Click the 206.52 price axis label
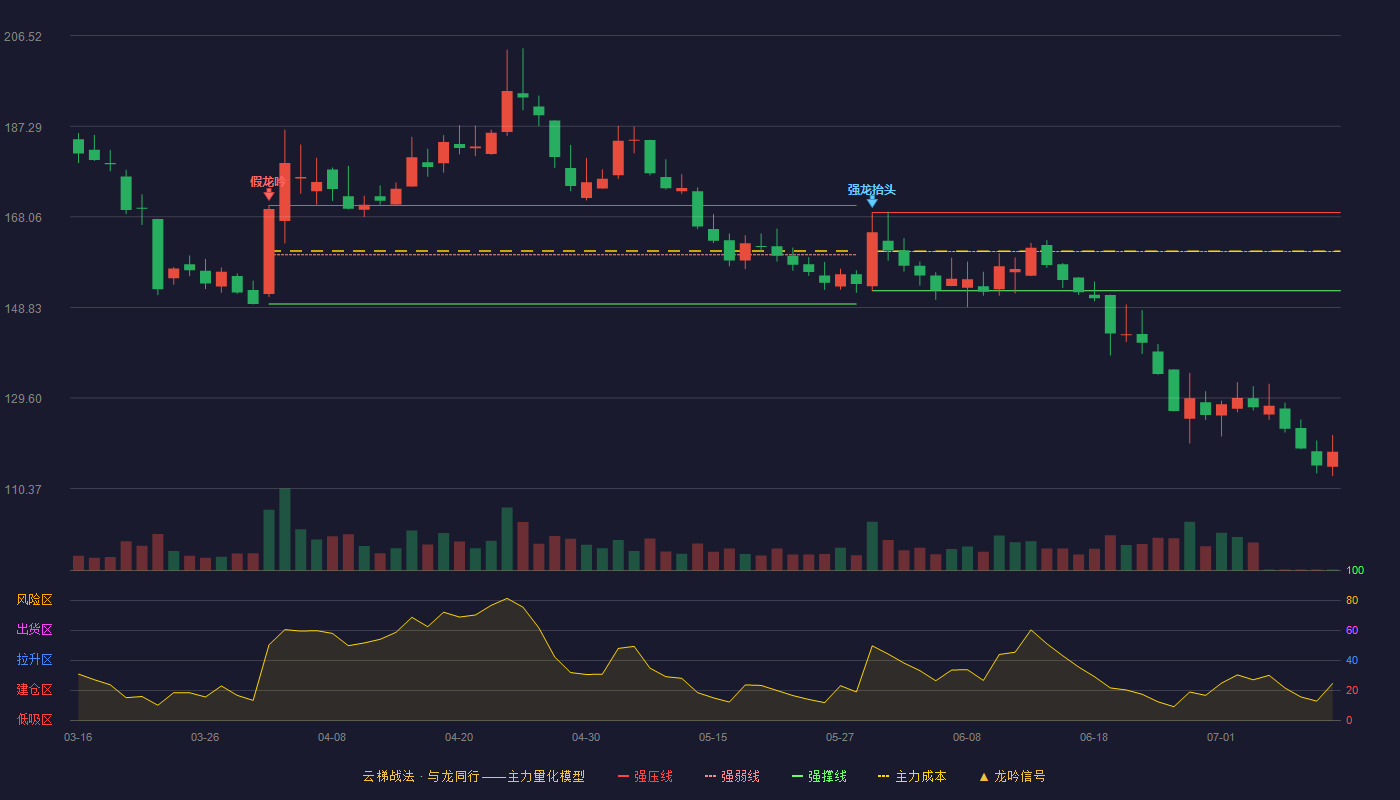This screenshot has width=1400, height=800. (x=23, y=36)
